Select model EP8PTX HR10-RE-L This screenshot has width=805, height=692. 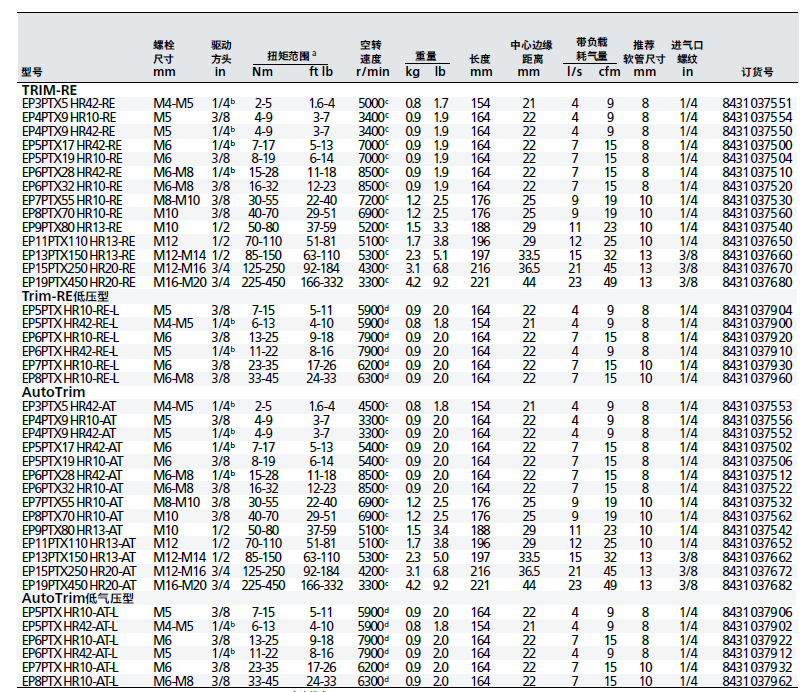pyautogui.click(x=70, y=378)
